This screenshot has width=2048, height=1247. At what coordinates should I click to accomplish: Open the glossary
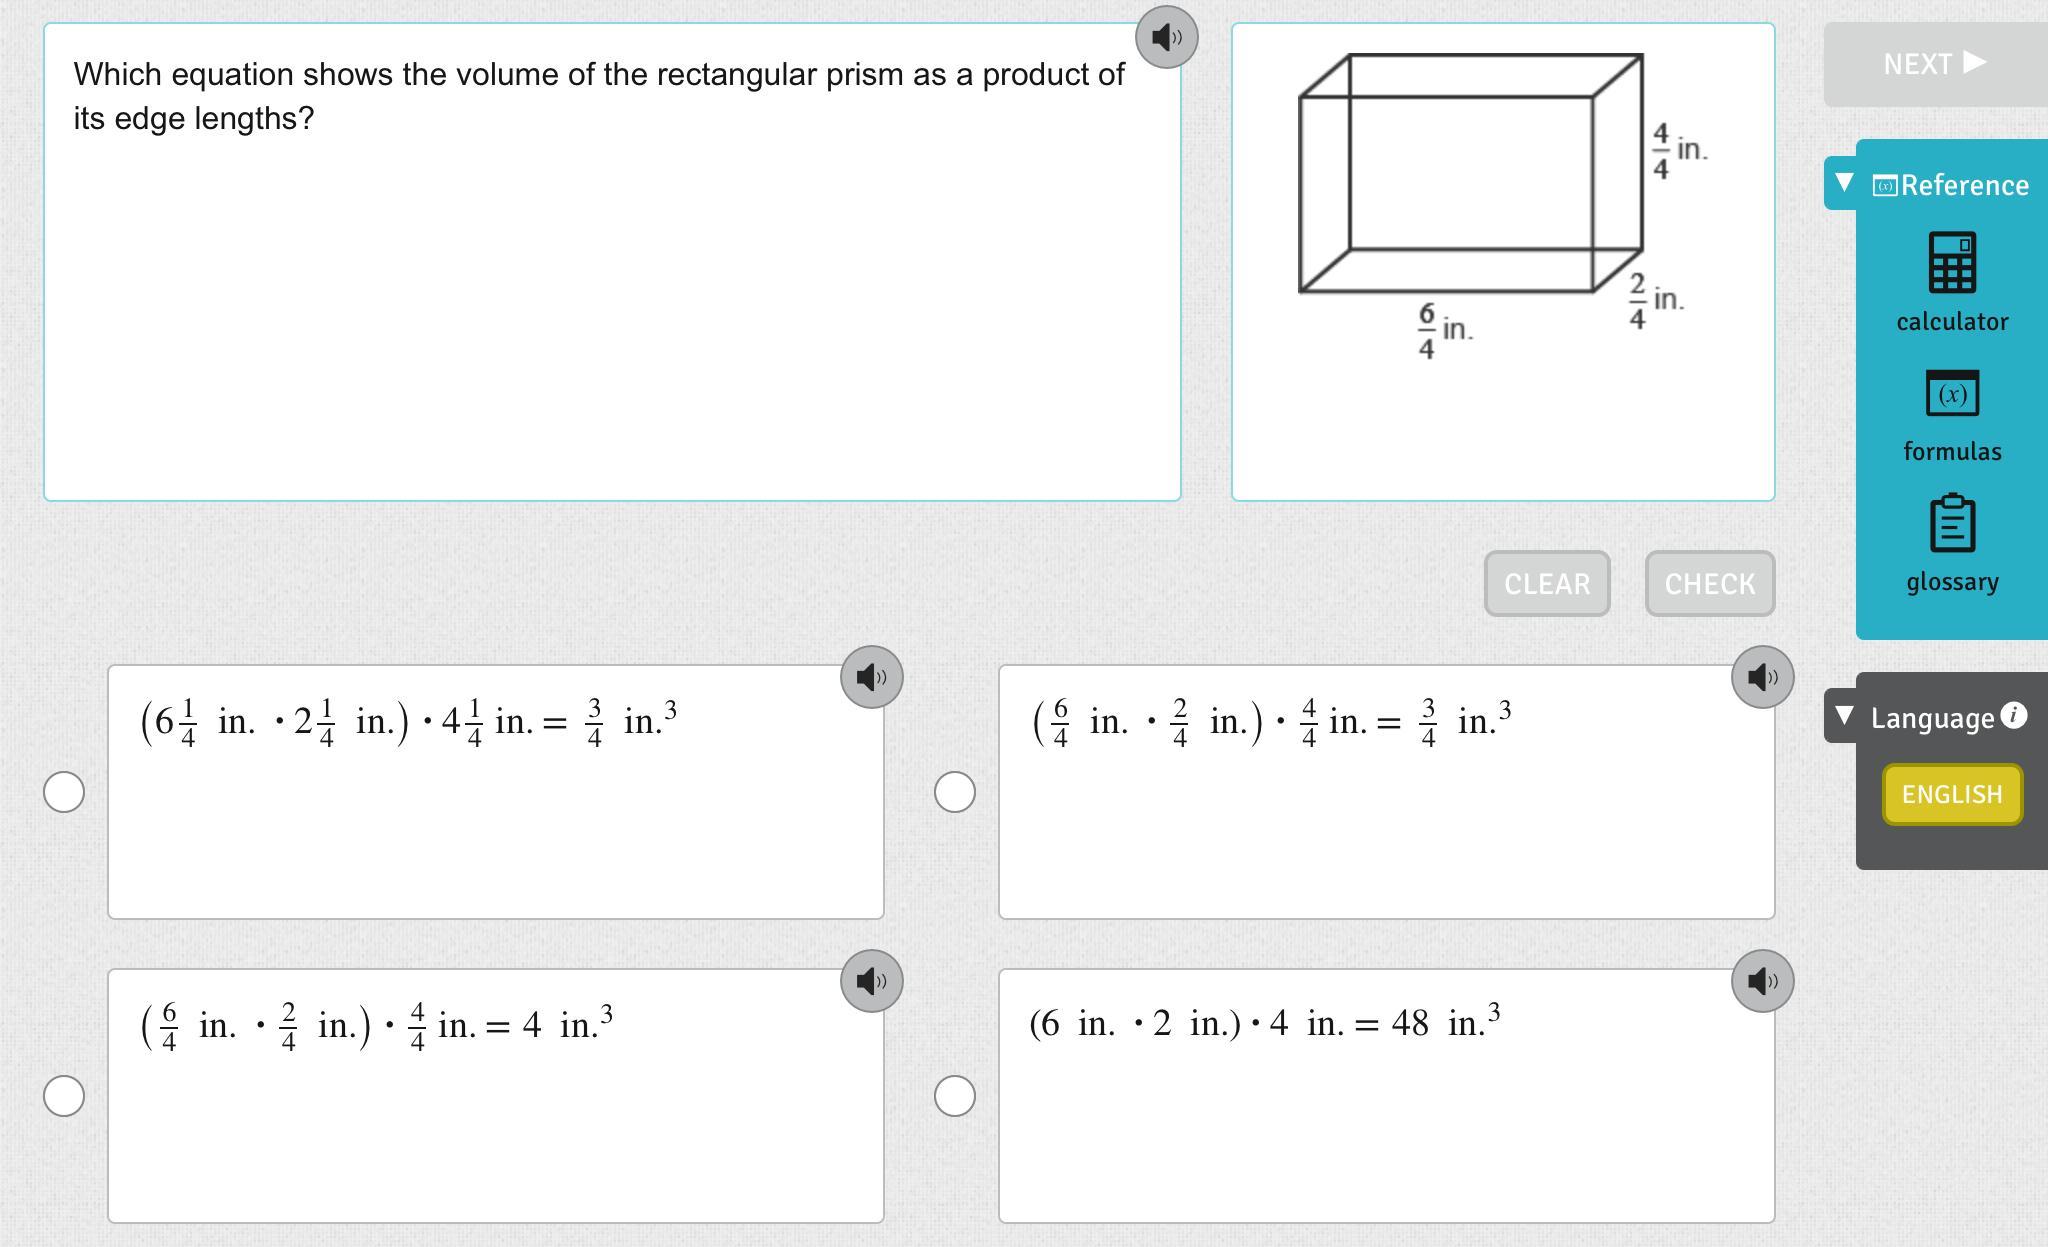[x=1951, y=543]
